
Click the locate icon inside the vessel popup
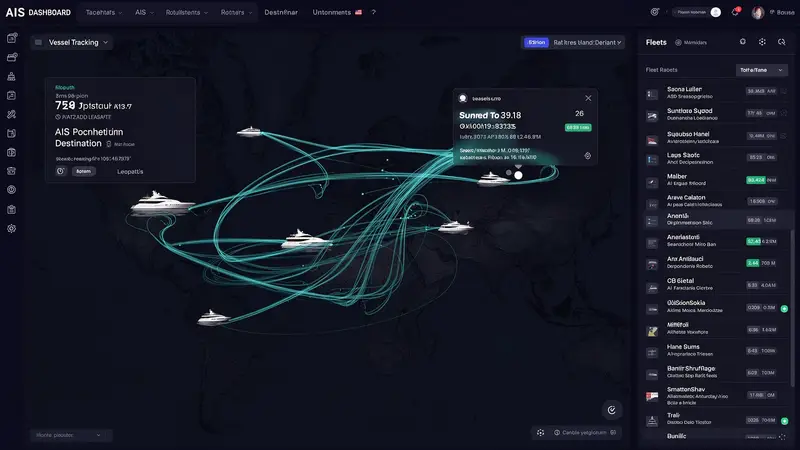click(588, 156)
